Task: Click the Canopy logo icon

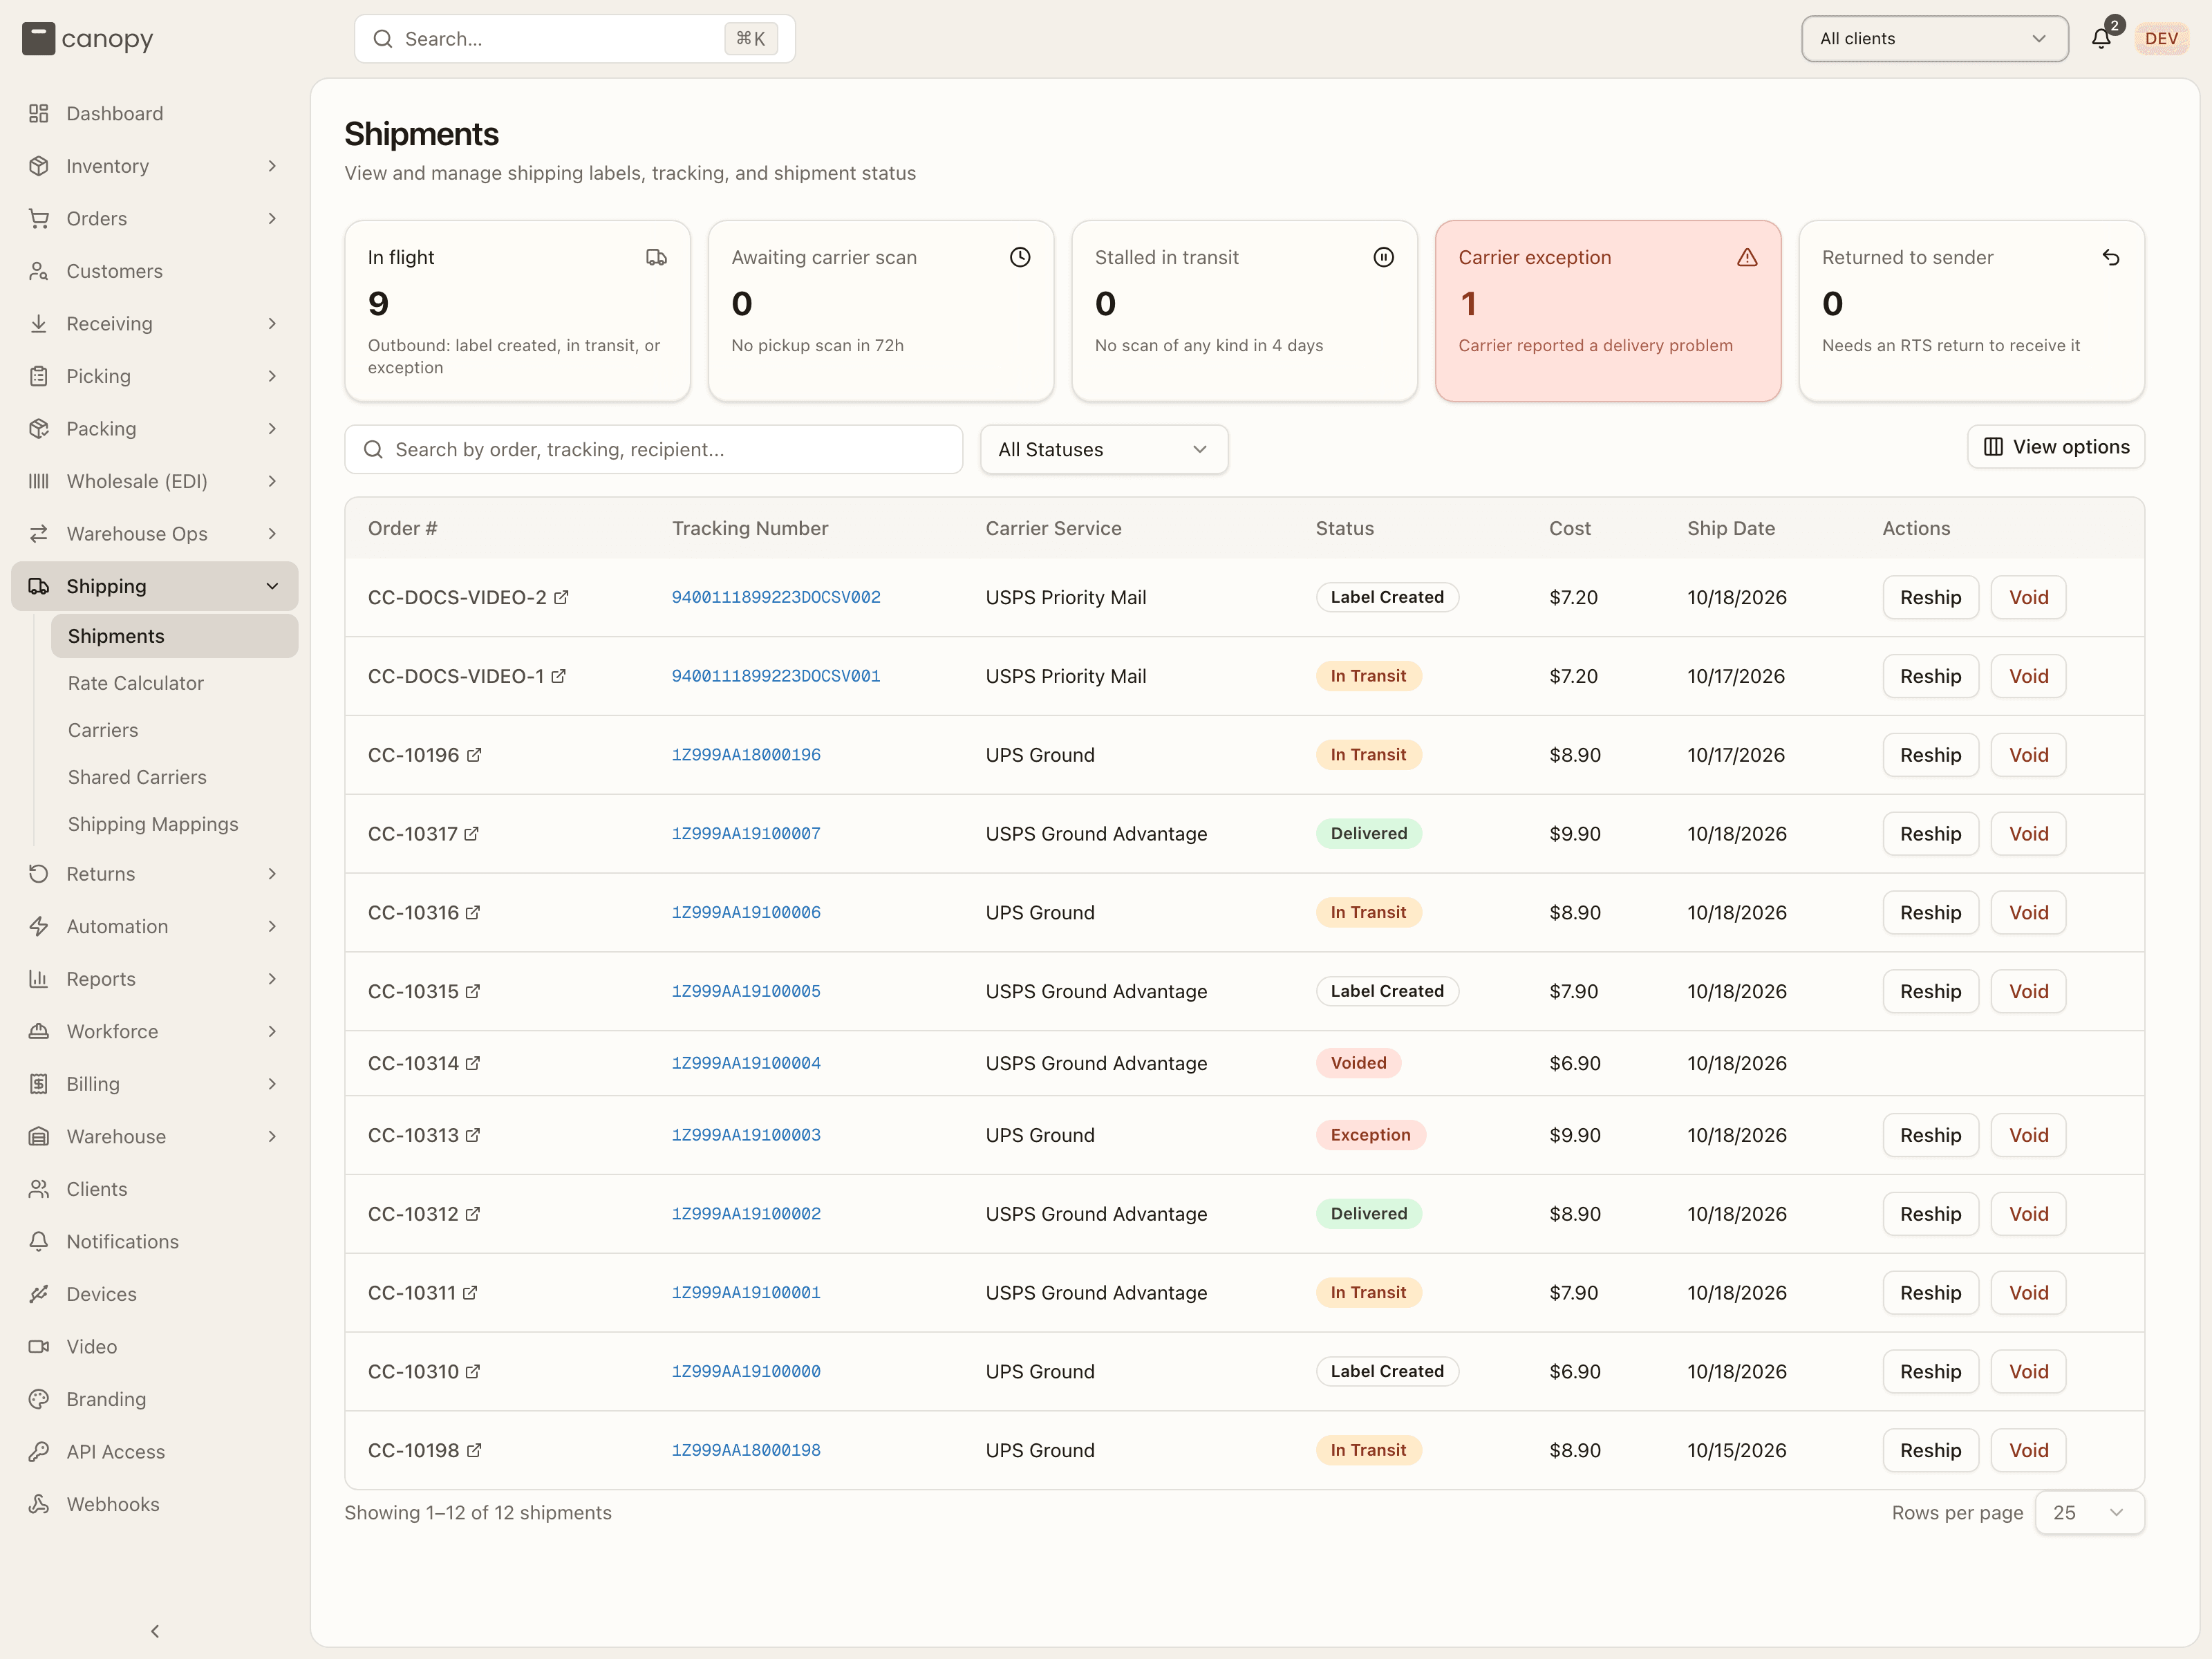Action: tap(38, 39)
